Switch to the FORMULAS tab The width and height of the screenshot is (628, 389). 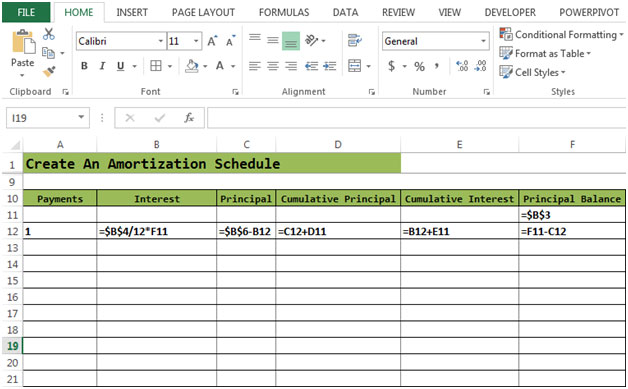[x=284, y=12]
